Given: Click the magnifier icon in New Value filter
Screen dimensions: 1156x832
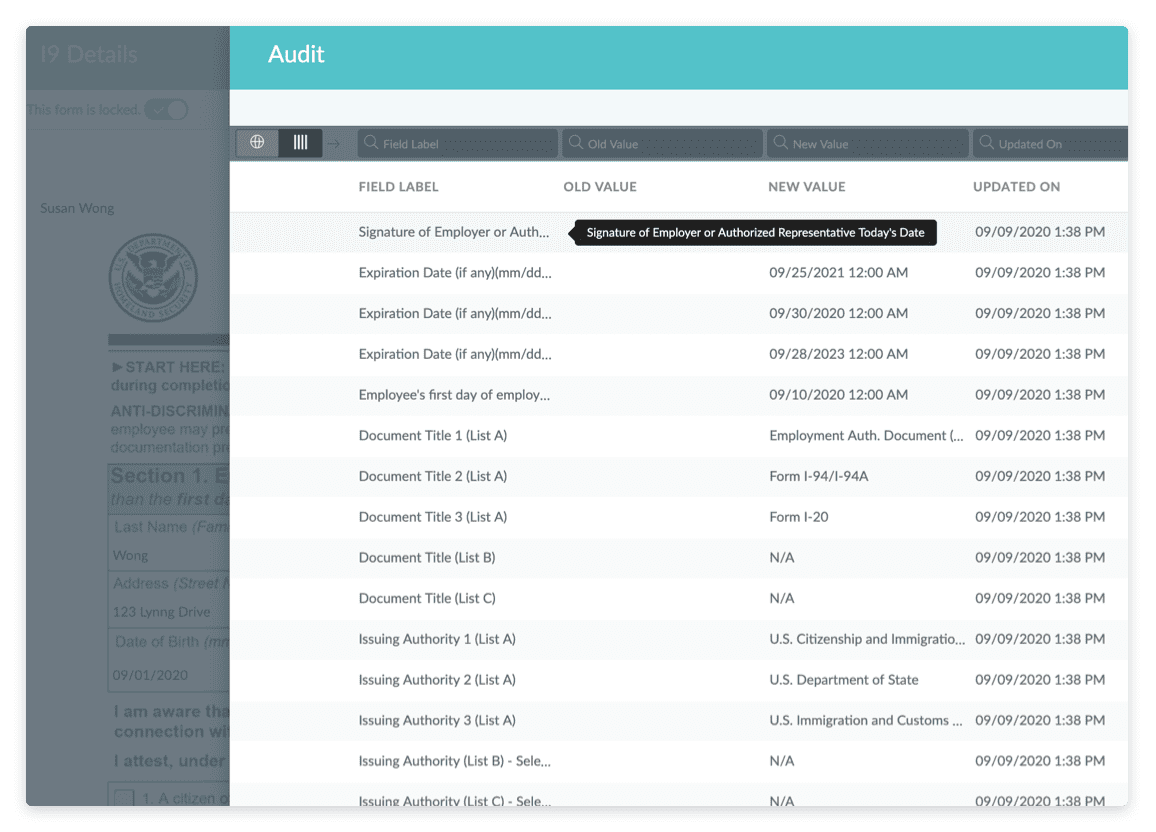Looking at the screenshot, I should coord(783,142).
